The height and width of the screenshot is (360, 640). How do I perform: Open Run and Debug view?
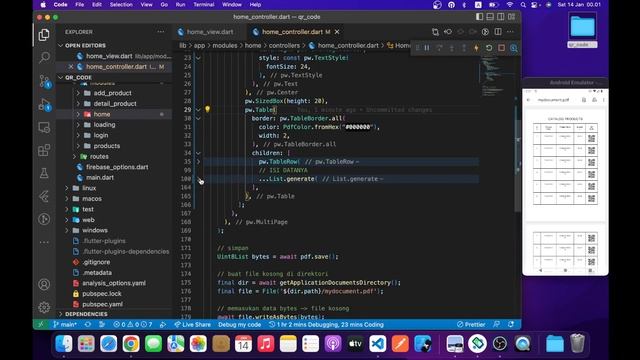(44, 104)
